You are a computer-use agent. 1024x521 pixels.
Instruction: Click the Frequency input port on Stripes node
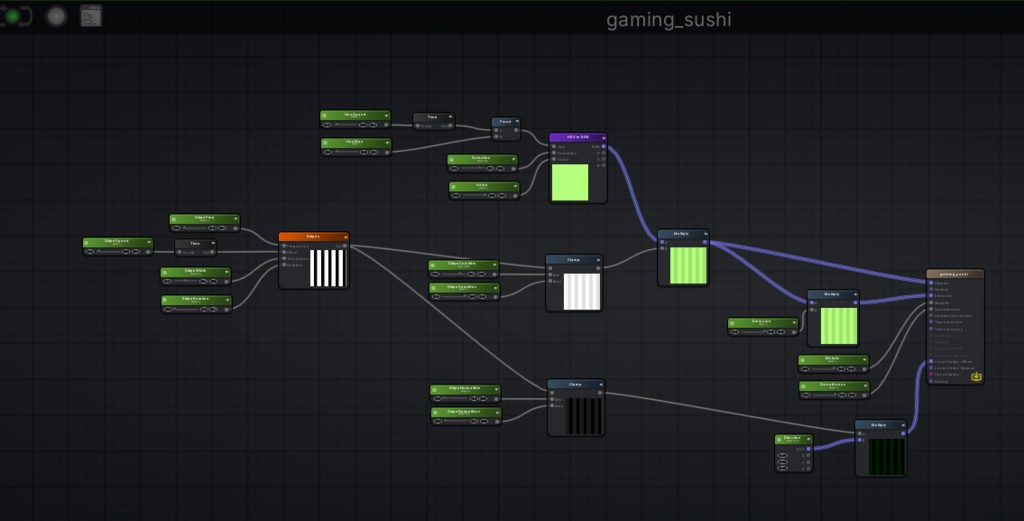tap(284, 246)
